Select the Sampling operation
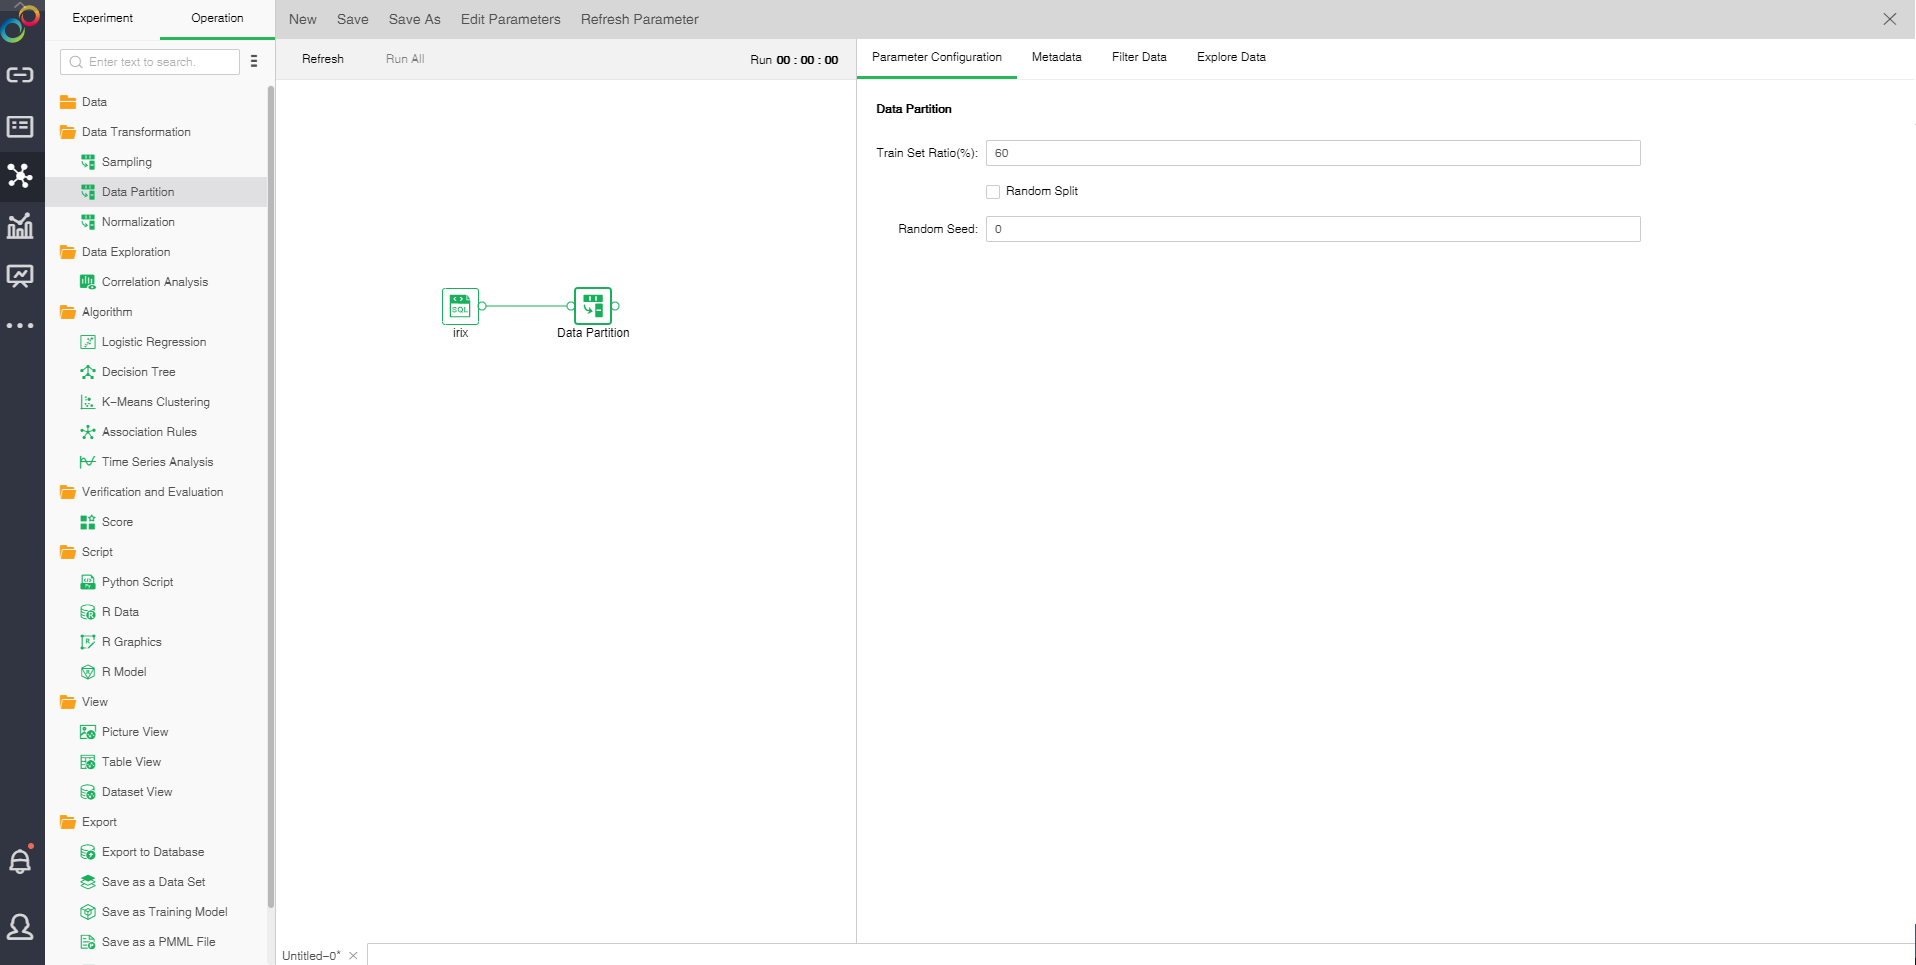The height and width of the screenshot is (965, 1916). coord(127,162)
